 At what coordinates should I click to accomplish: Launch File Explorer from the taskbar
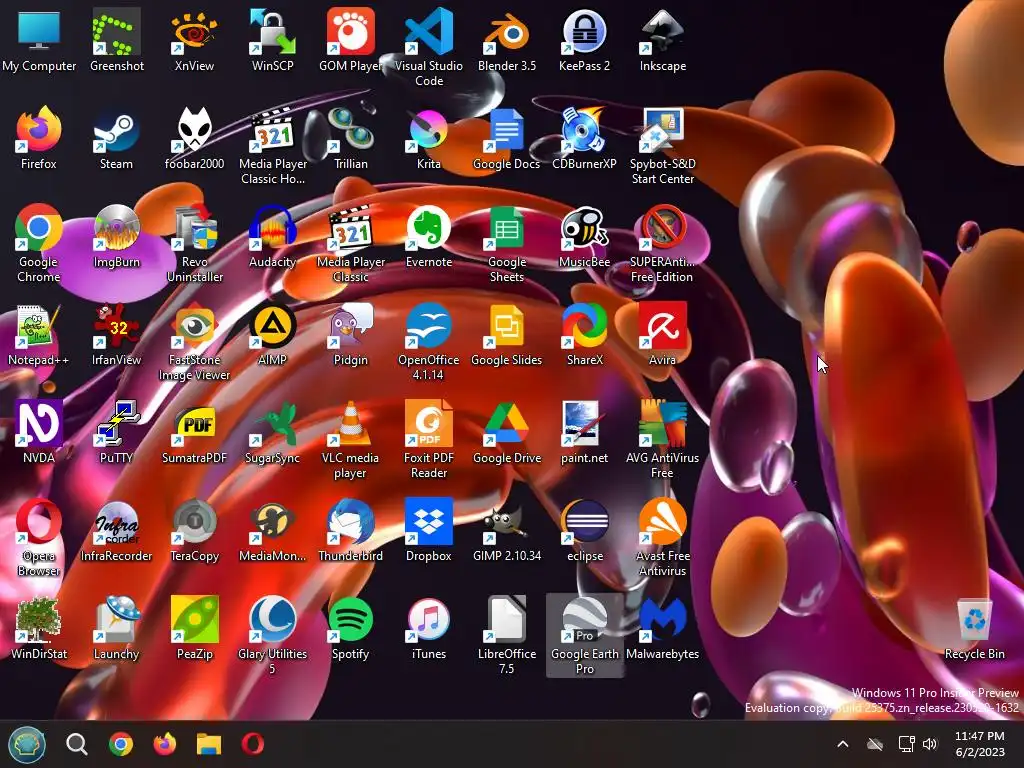click(209, 744)
